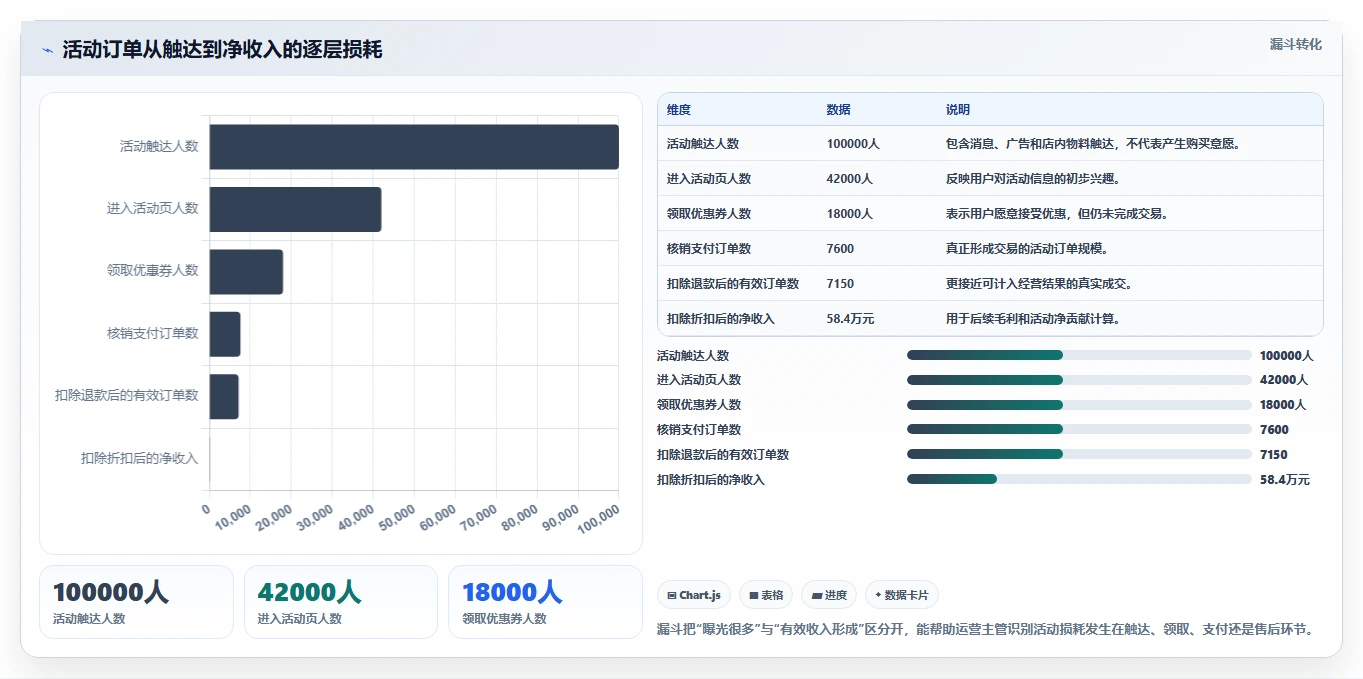The height and width of the screenshot is (679, 1363).
Task: Click chart axis label 扣除折扣后的净收入
Action: [140, 458]
